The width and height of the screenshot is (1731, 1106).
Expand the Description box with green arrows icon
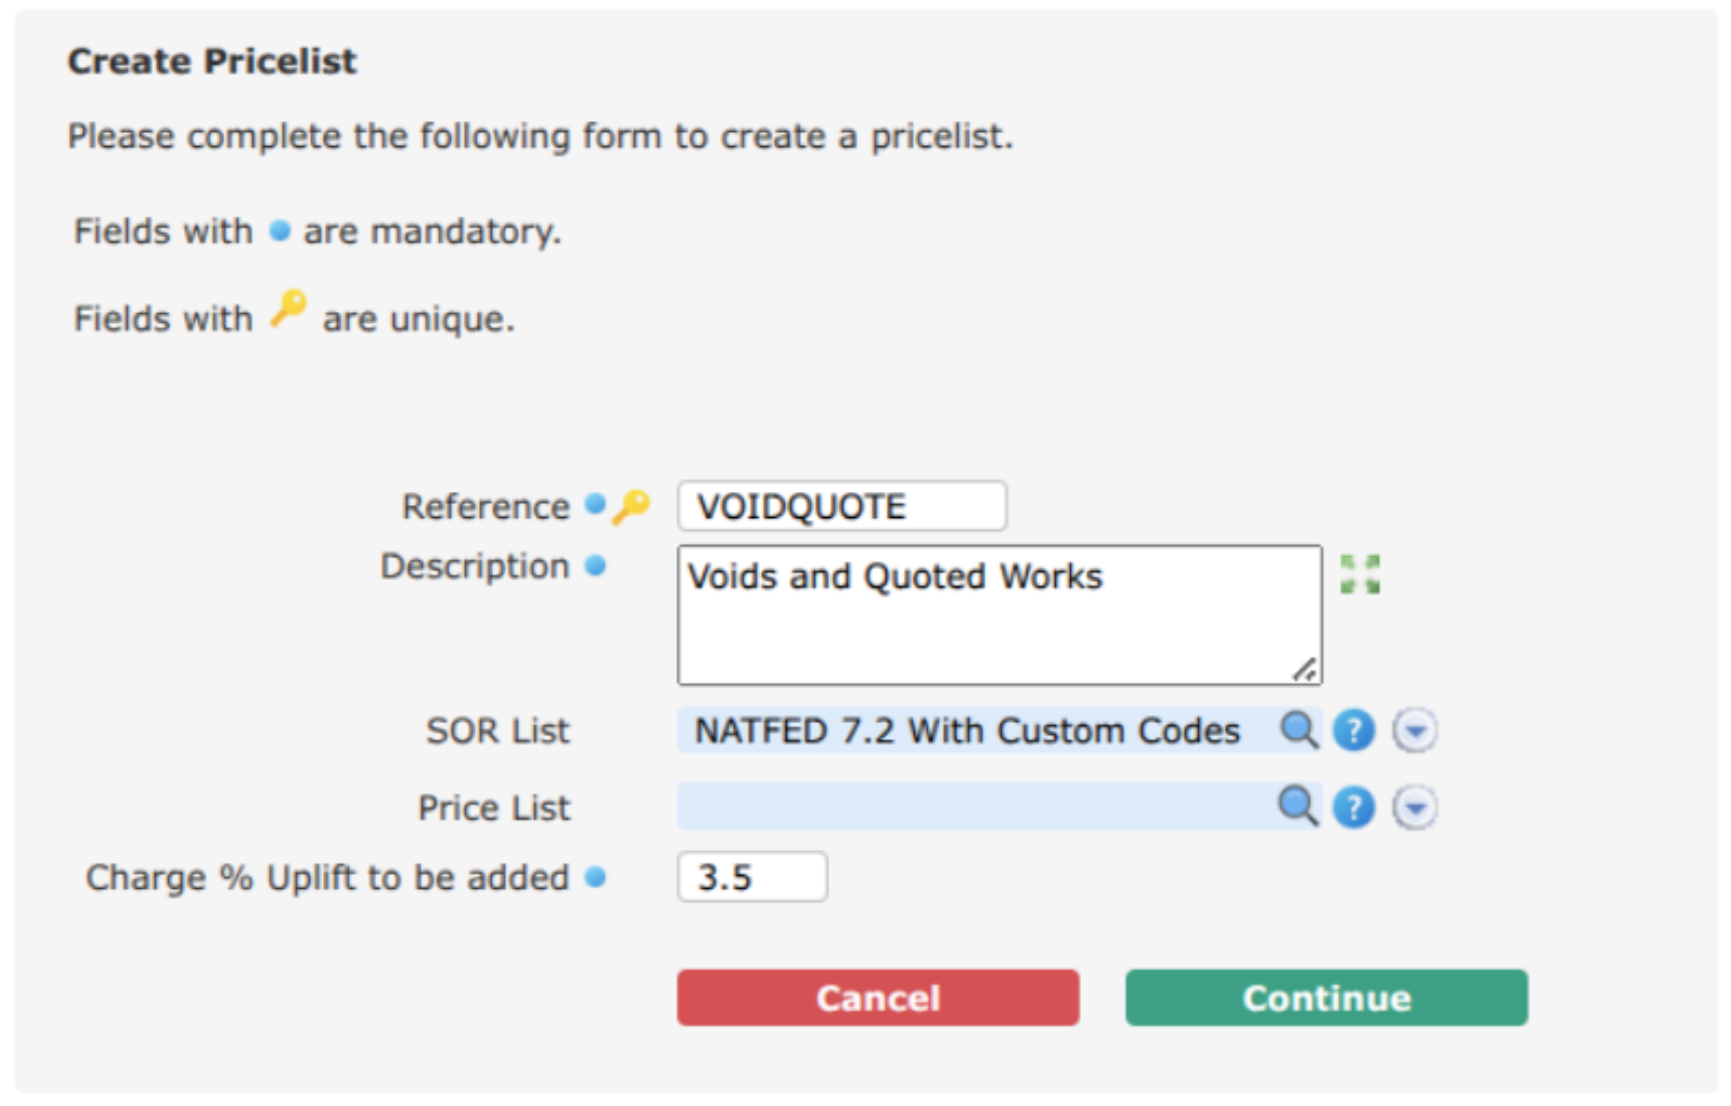[1360, 575]
